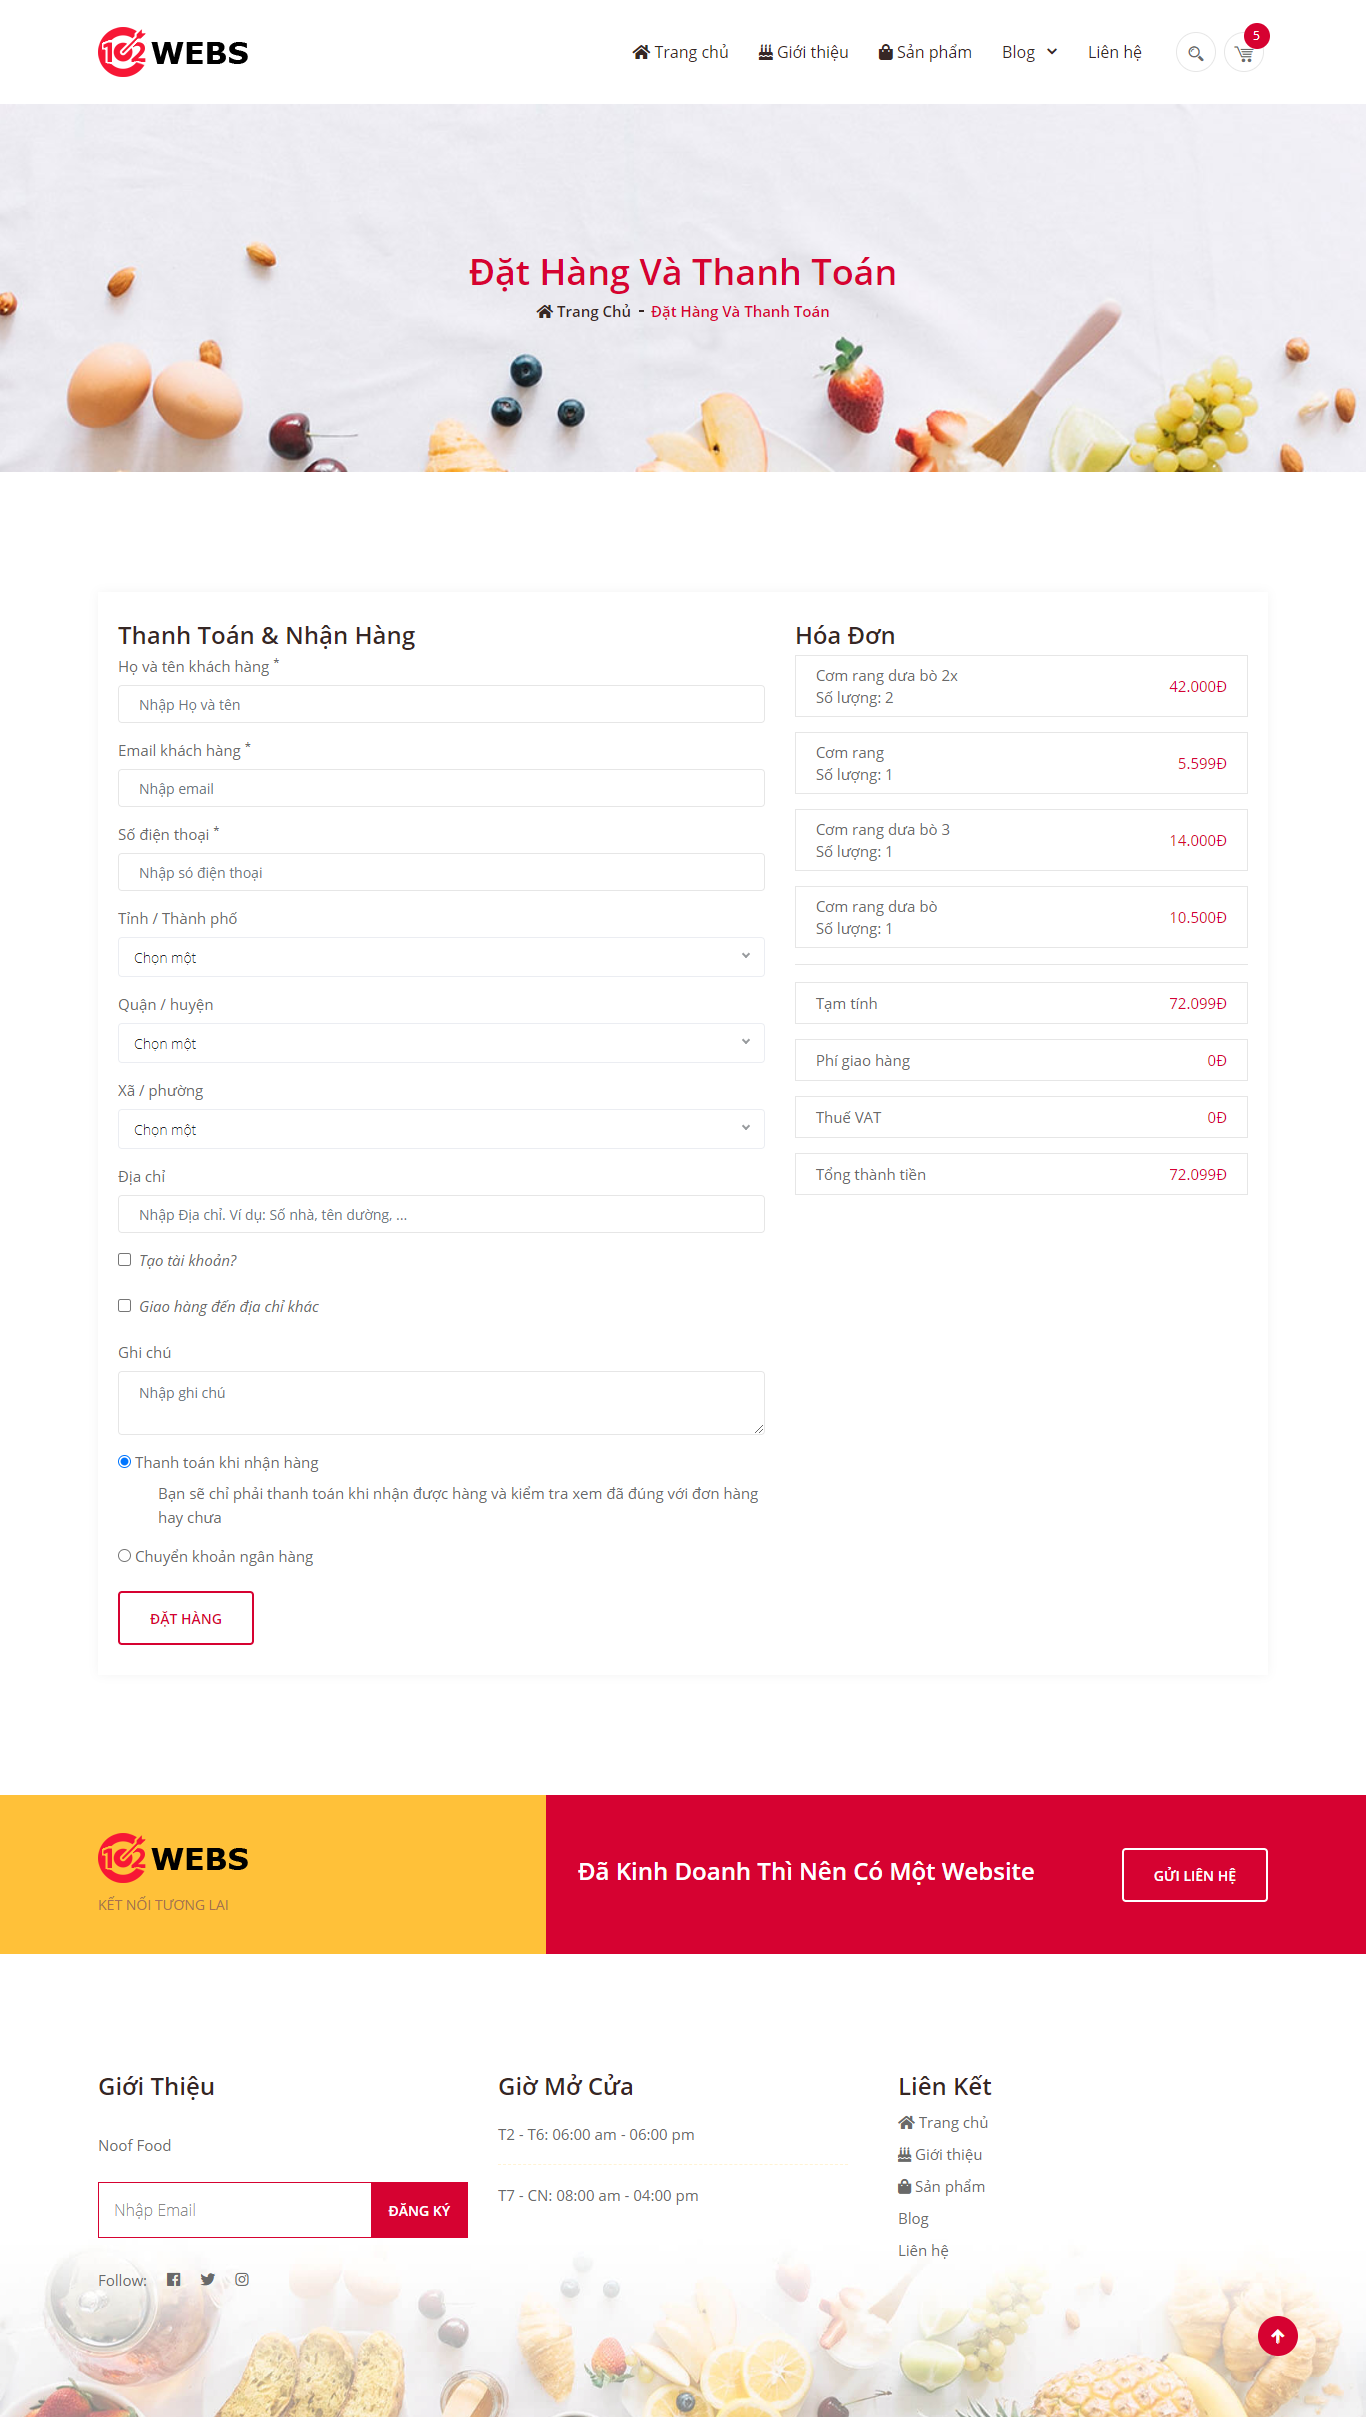
Task: Click the ĐĂNG KÝ newsletter button
Action: pos(419,2210)
